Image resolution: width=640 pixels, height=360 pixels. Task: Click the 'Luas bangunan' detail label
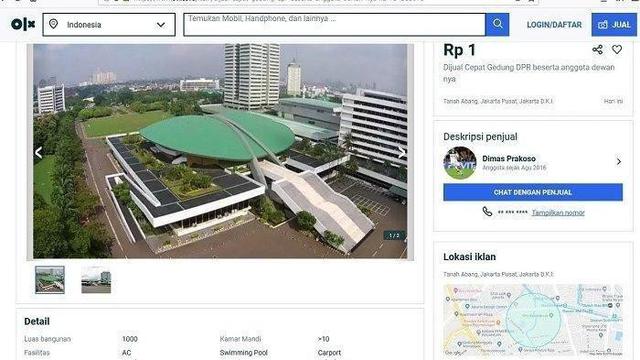coord(47,339)
